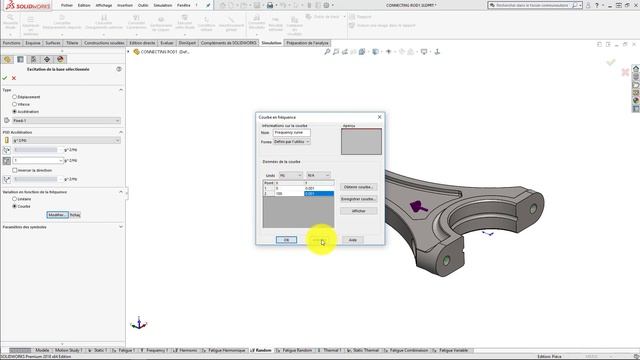
Task: Select the Accélération radio button
Action: point(15,111)
